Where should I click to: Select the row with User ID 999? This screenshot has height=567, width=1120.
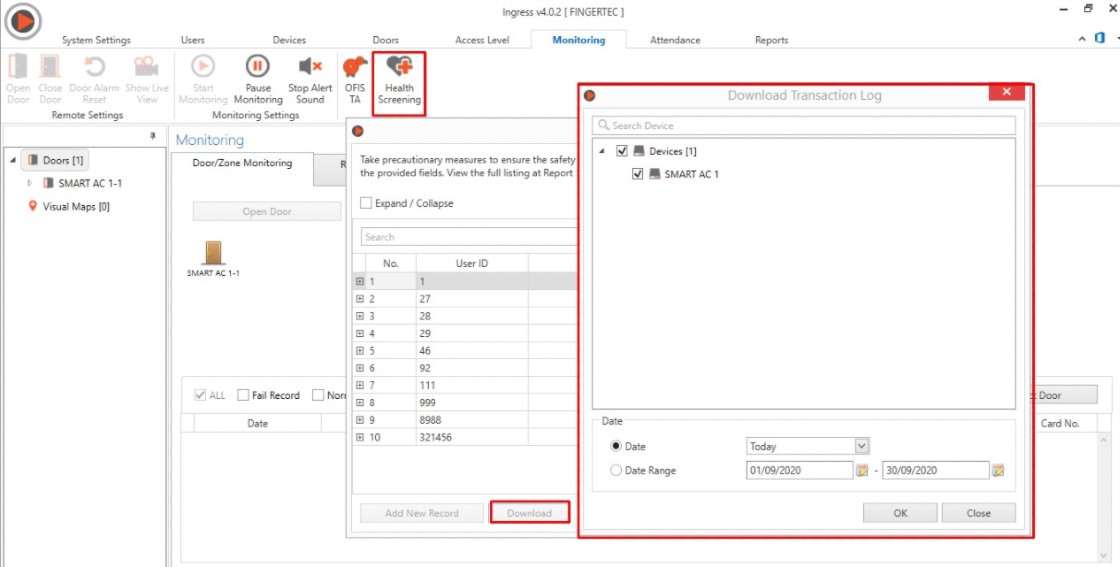(464, 403)
